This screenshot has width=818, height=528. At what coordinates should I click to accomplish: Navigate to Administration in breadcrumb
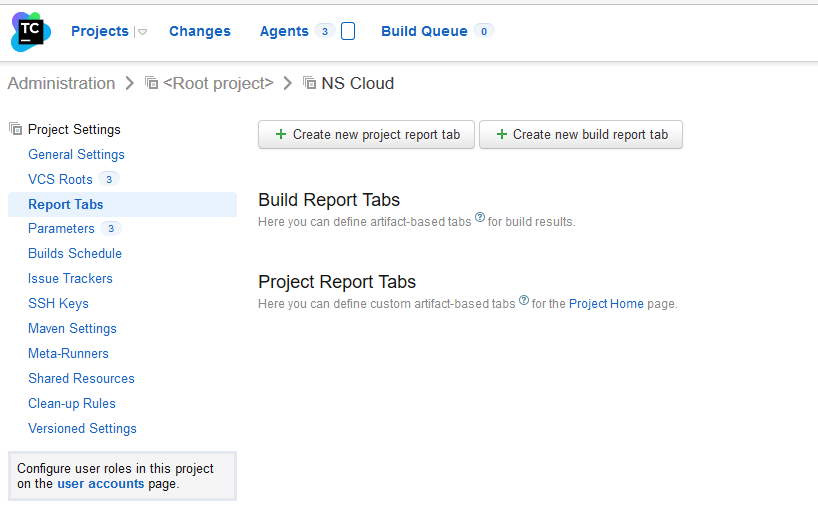pos(61,84)
